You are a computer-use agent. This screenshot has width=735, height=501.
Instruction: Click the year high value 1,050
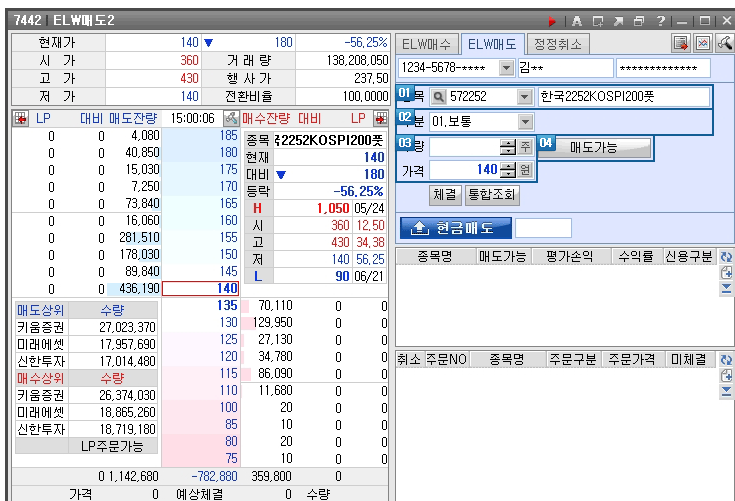[x=333, y=209]
